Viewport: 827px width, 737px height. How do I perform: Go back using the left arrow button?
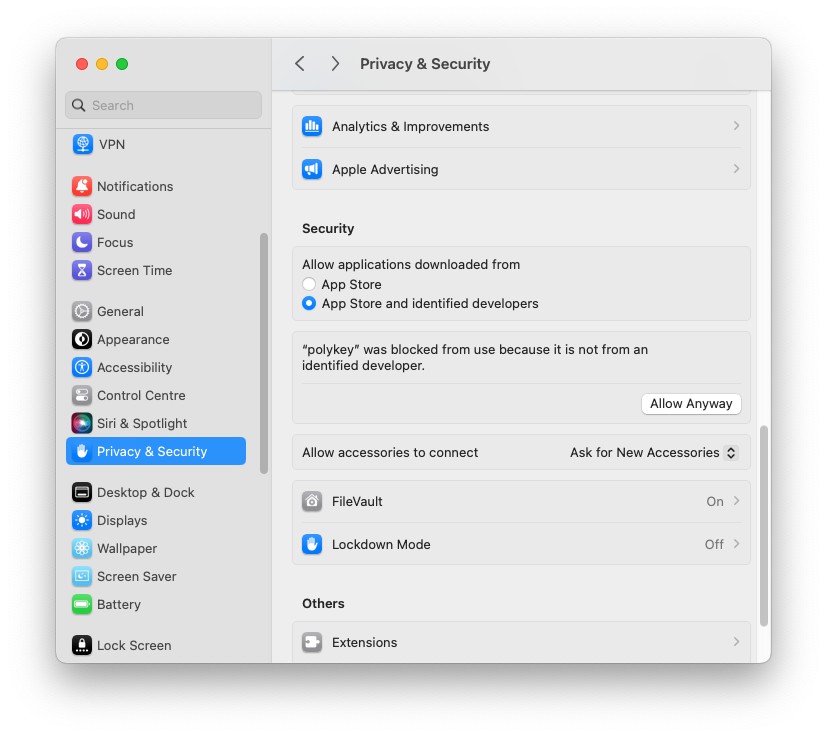tap(300, 64)
